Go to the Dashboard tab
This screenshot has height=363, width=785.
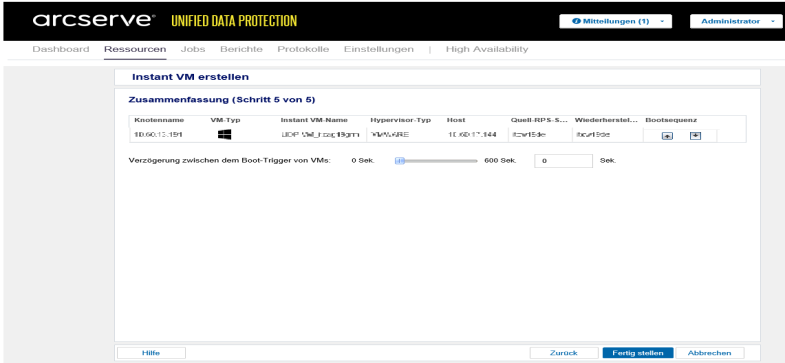(61, 49)
